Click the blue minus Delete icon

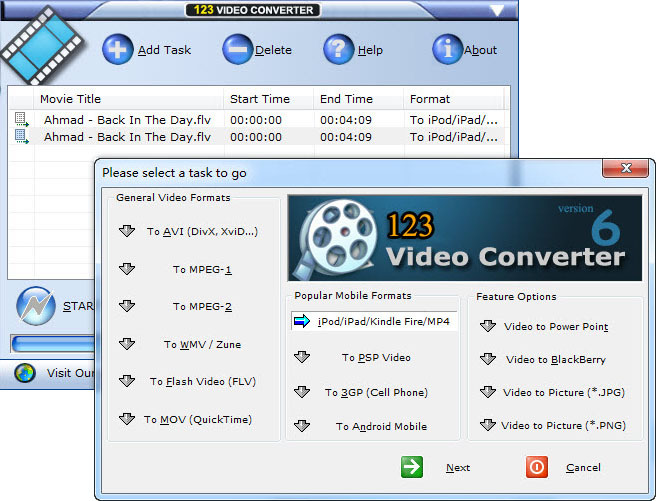click(x=238, y=49)
